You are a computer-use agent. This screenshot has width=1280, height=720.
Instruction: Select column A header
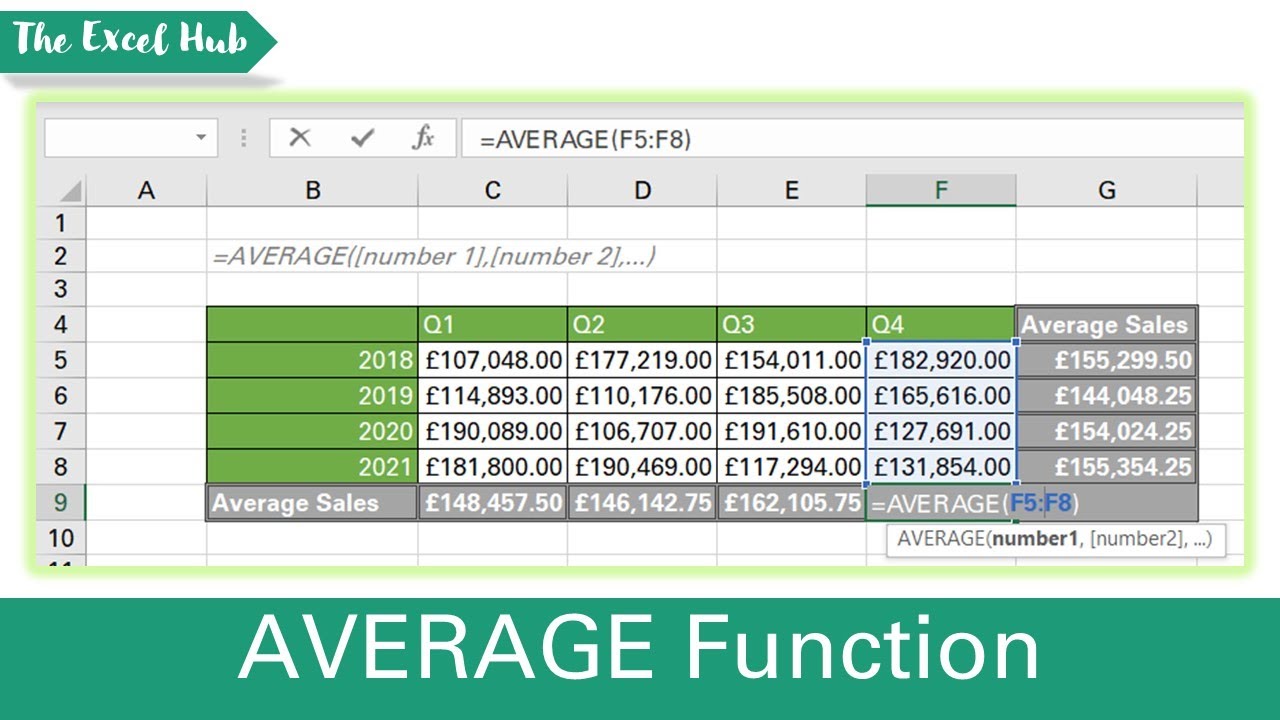tap(147, 190)
